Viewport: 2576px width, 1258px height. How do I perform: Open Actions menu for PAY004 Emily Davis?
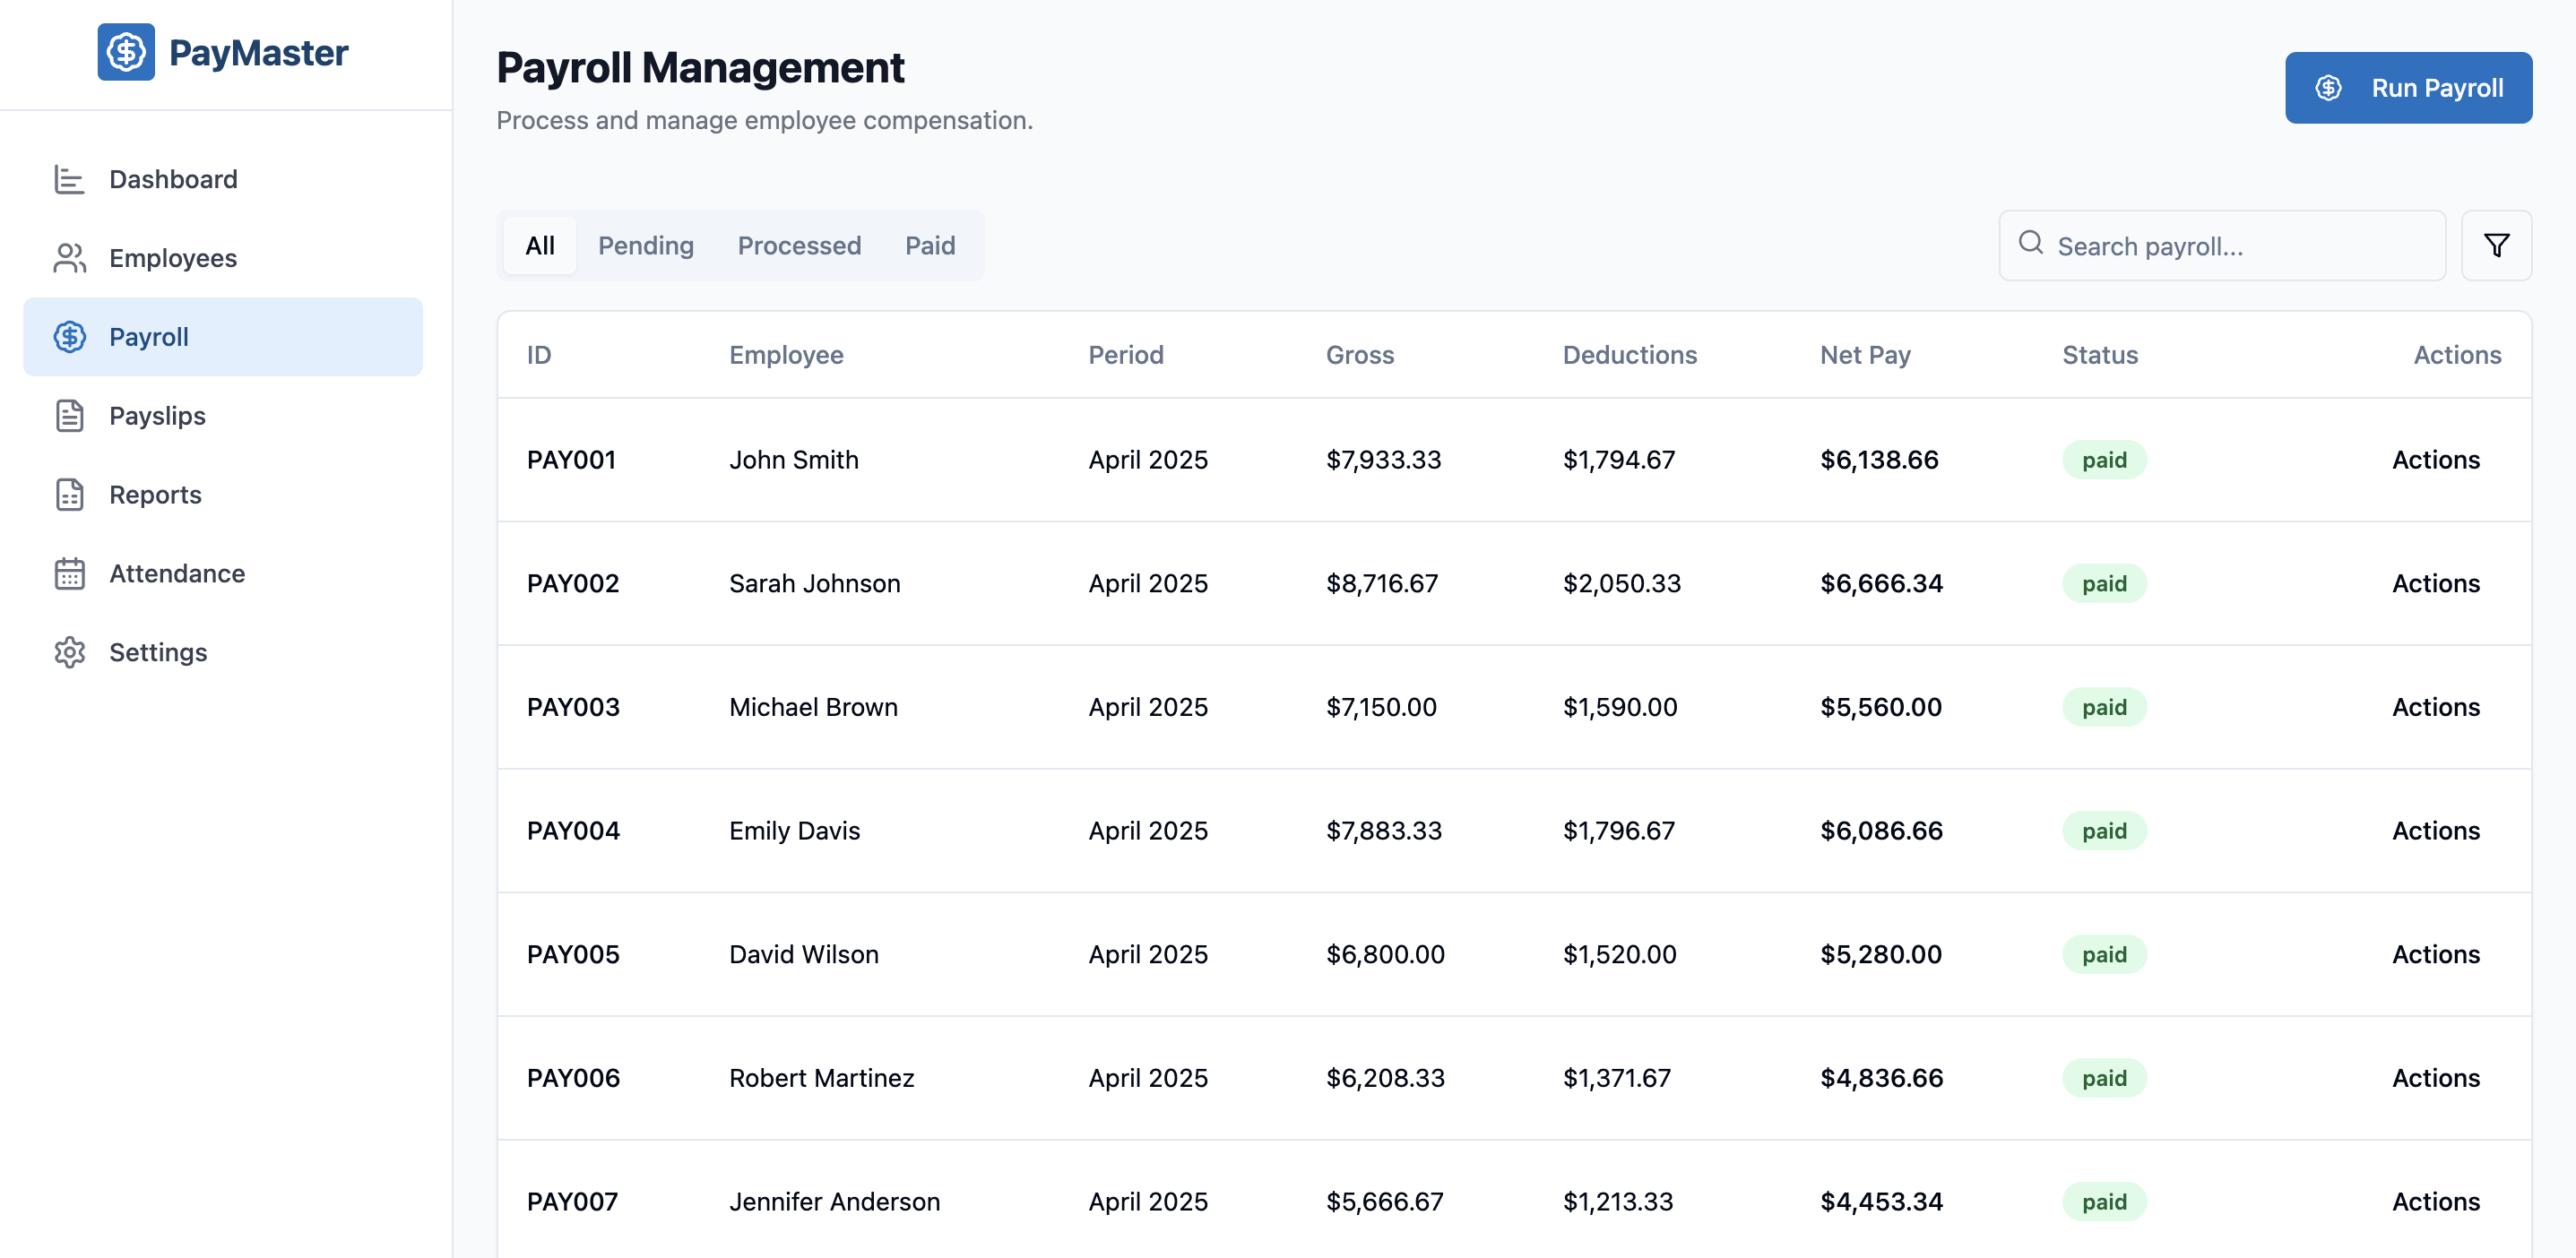[2435, 831]
